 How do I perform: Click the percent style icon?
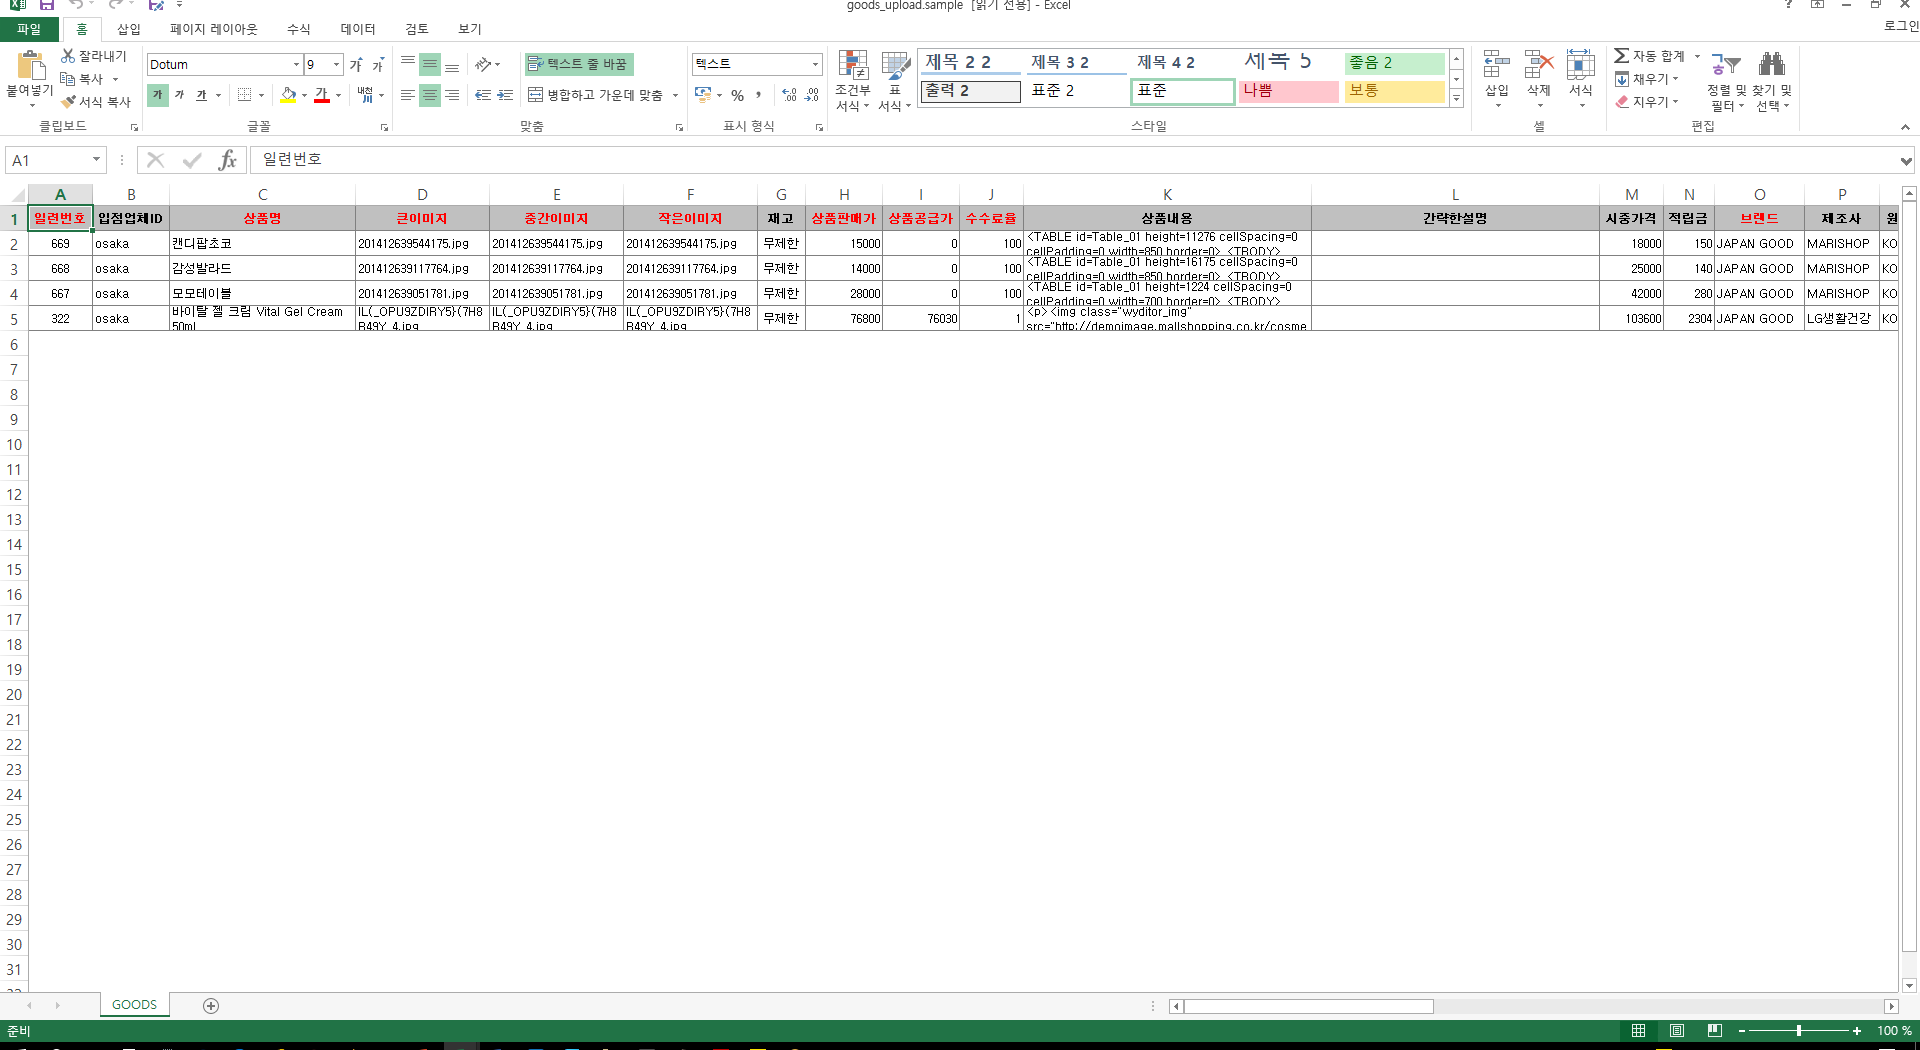737,95
